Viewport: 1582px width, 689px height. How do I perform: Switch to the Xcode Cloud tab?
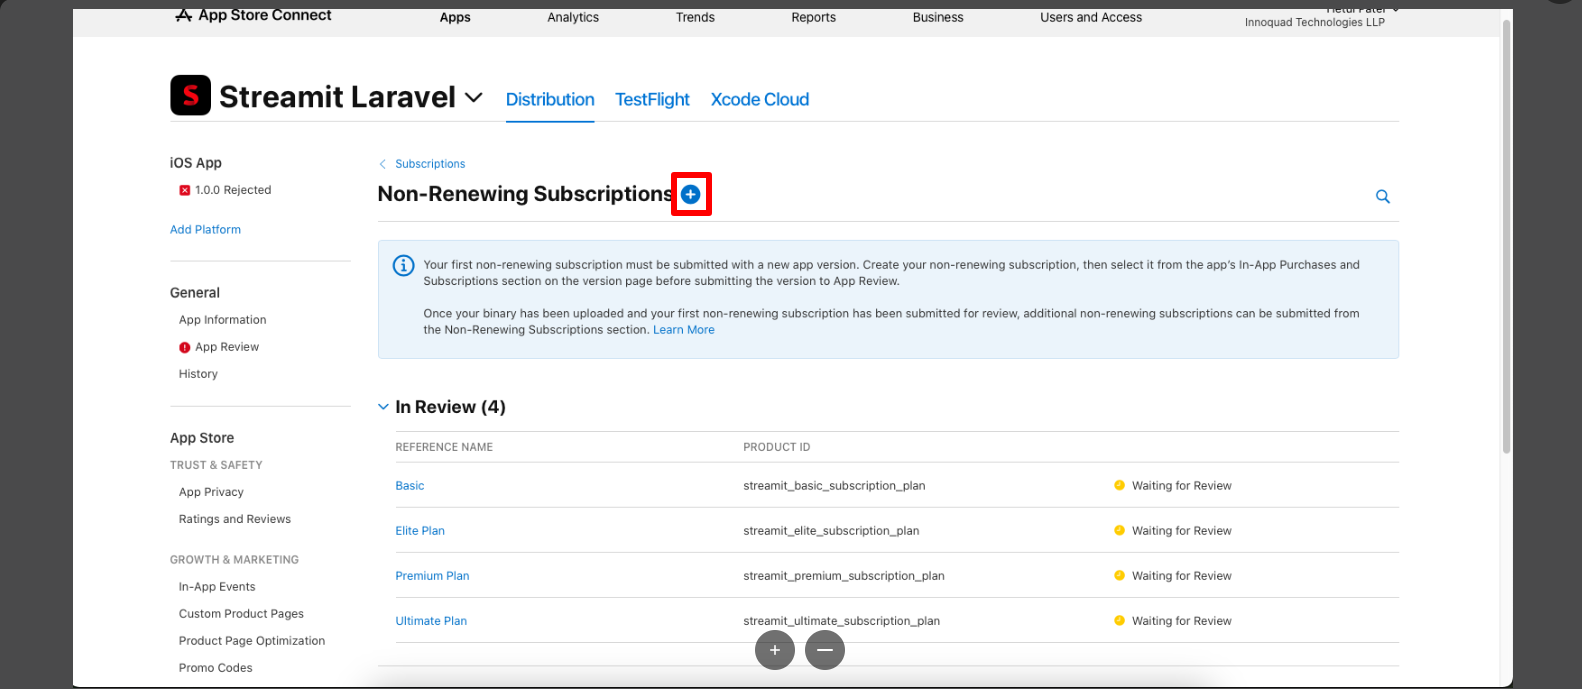tap(760, 99)
